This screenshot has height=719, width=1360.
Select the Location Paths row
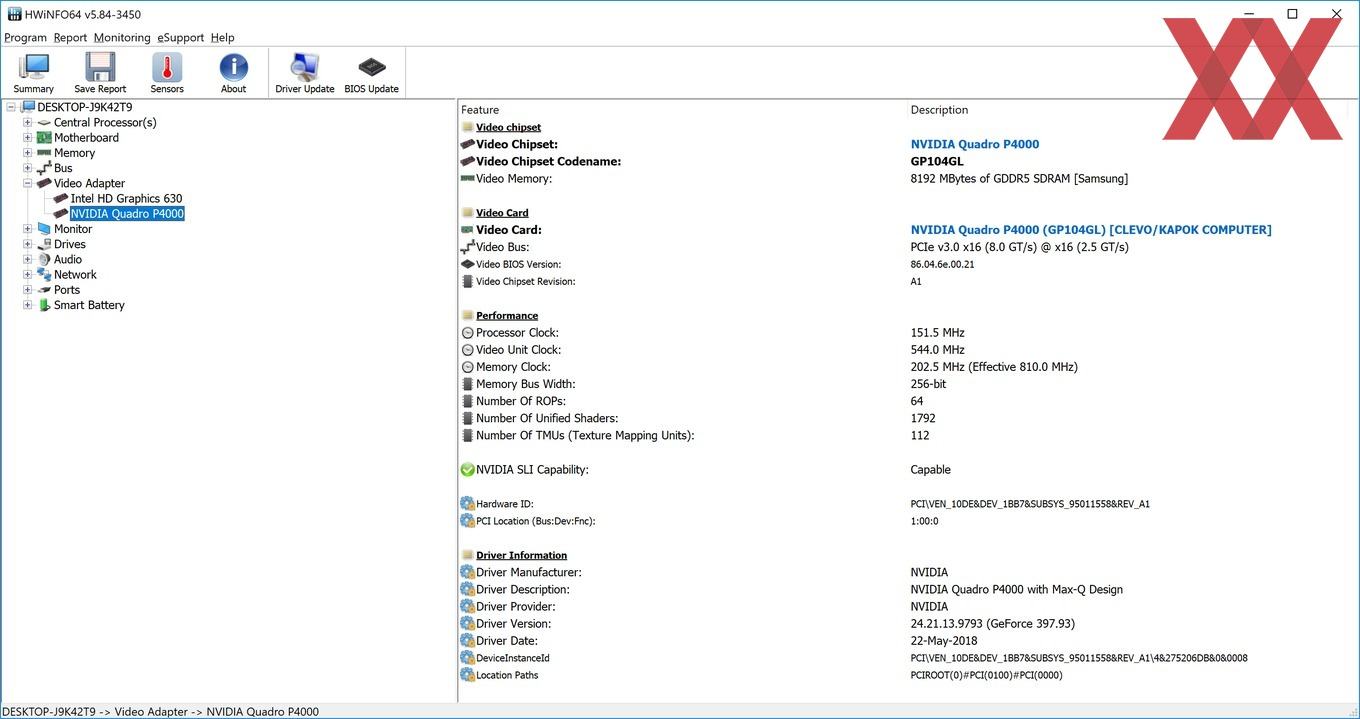(x=904, y=675)
